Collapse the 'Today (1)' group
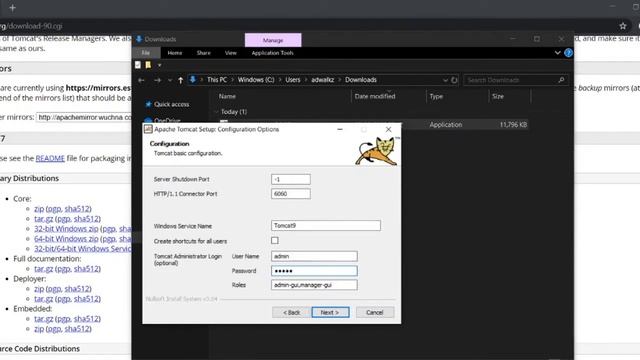Image resolution: width=640 pixels, height=360 pixels. click(216, 111)
